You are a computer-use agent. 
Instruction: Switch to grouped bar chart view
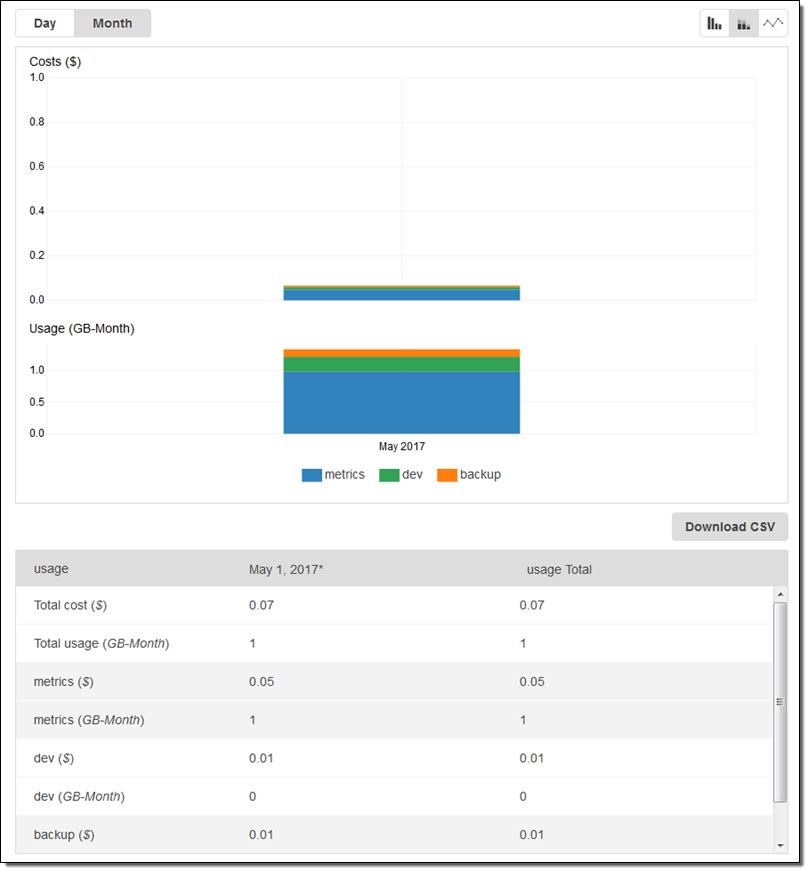pos(714,24)
